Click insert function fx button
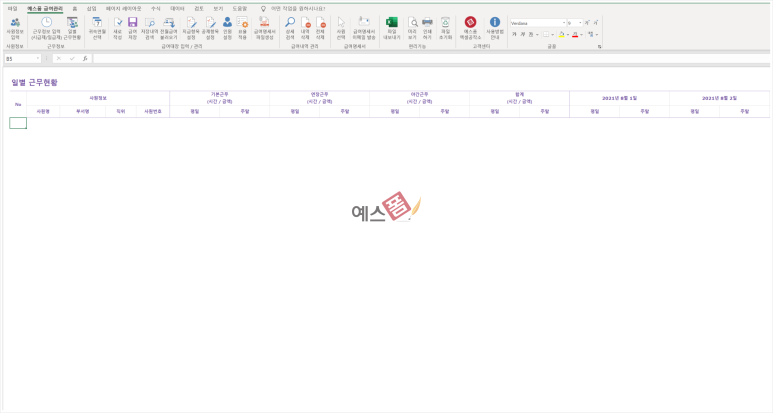773x413 pixels. pyautogui.click(x=85, y=59)
